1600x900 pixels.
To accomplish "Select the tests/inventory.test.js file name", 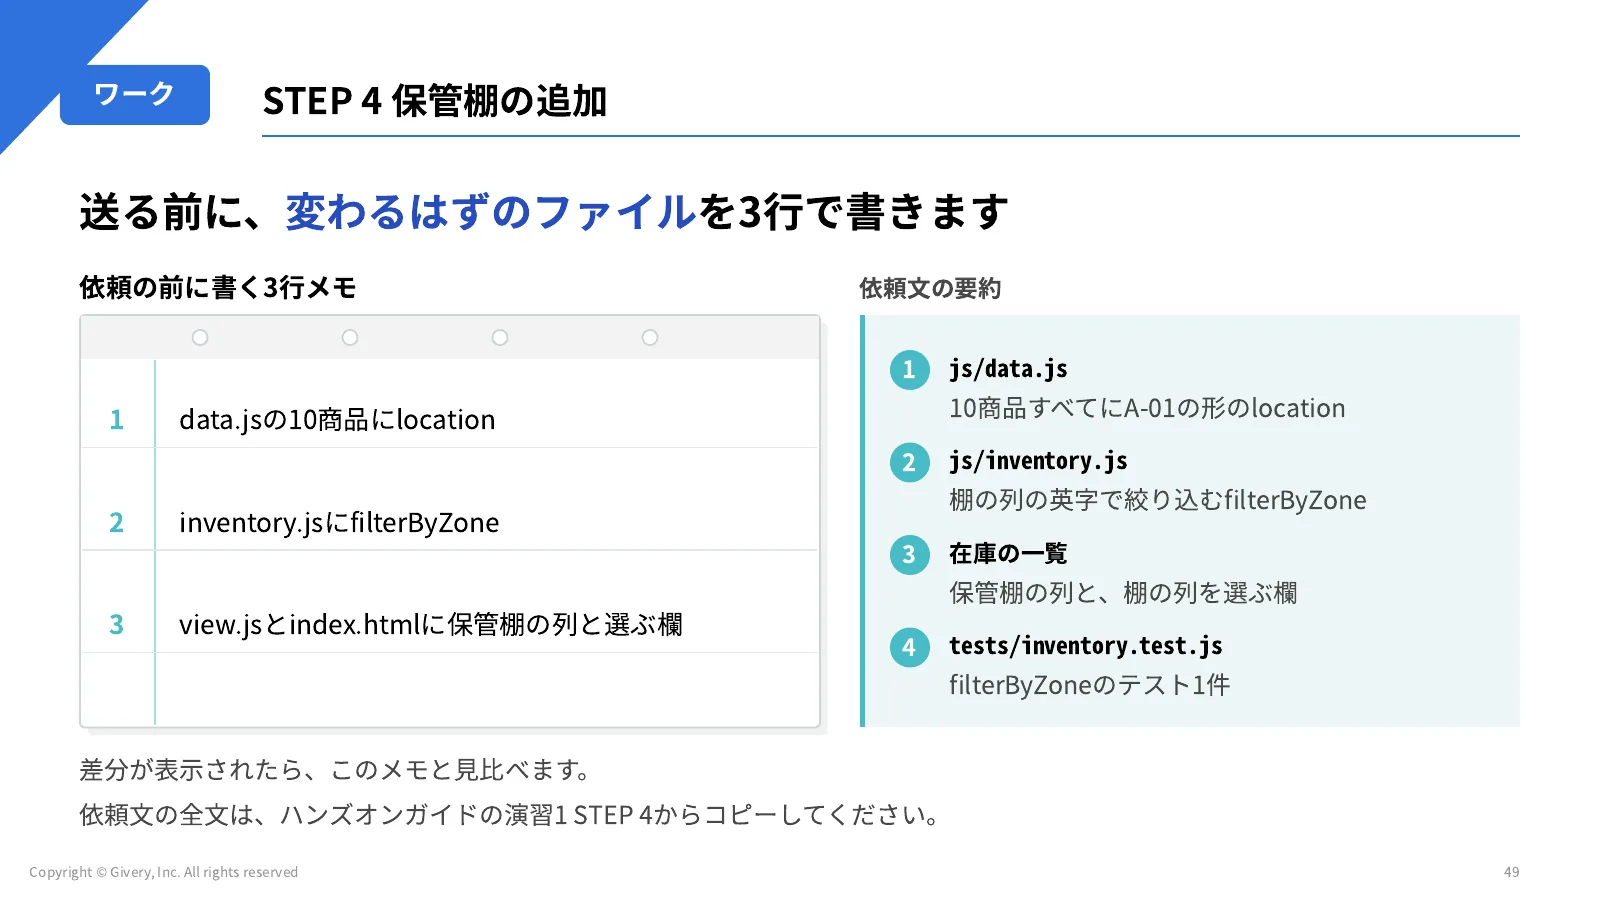I will [1086, 647].
